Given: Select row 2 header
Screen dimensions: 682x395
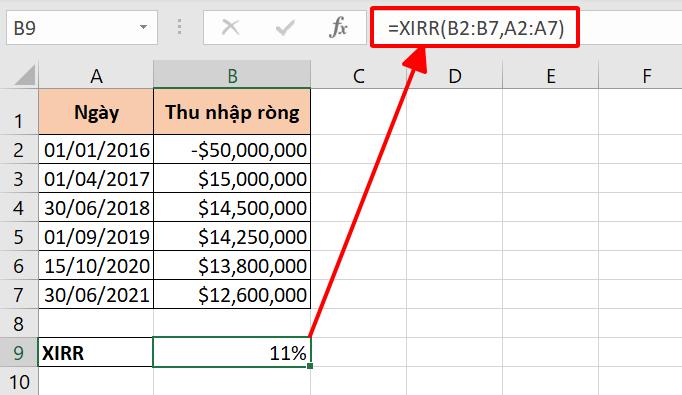Looking at the screenshot, I should point(19,149).
